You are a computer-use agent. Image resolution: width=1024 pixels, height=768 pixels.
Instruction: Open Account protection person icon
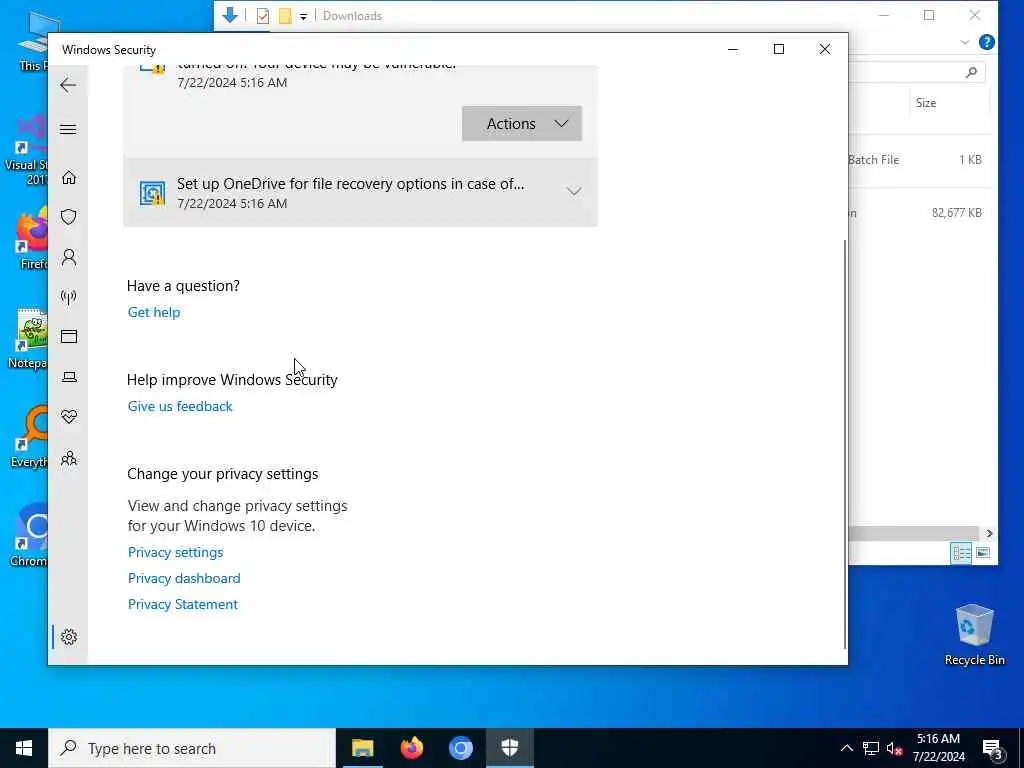pyautogui.click(x=69, y=257)
